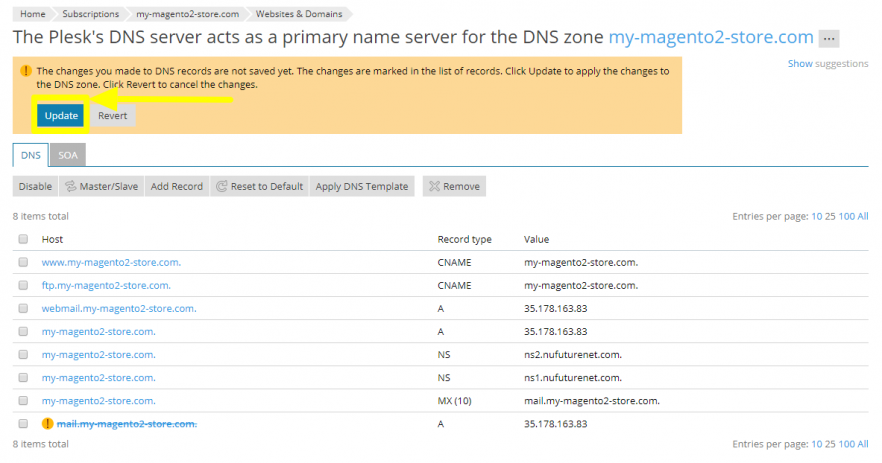The height and width of the screenshot is (463, 882).
Task: Check the MX (10) record checkbox
Action: [x=23, y=401]
